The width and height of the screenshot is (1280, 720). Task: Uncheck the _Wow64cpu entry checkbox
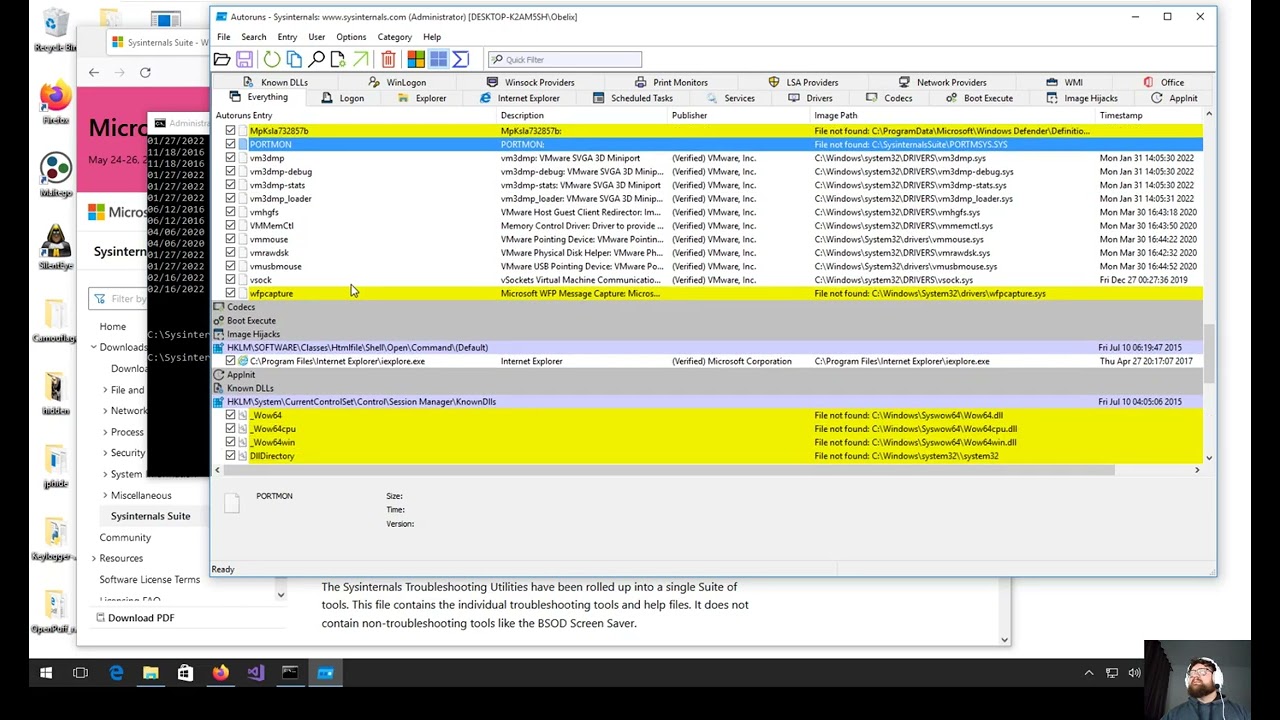(x=231, y=429)
